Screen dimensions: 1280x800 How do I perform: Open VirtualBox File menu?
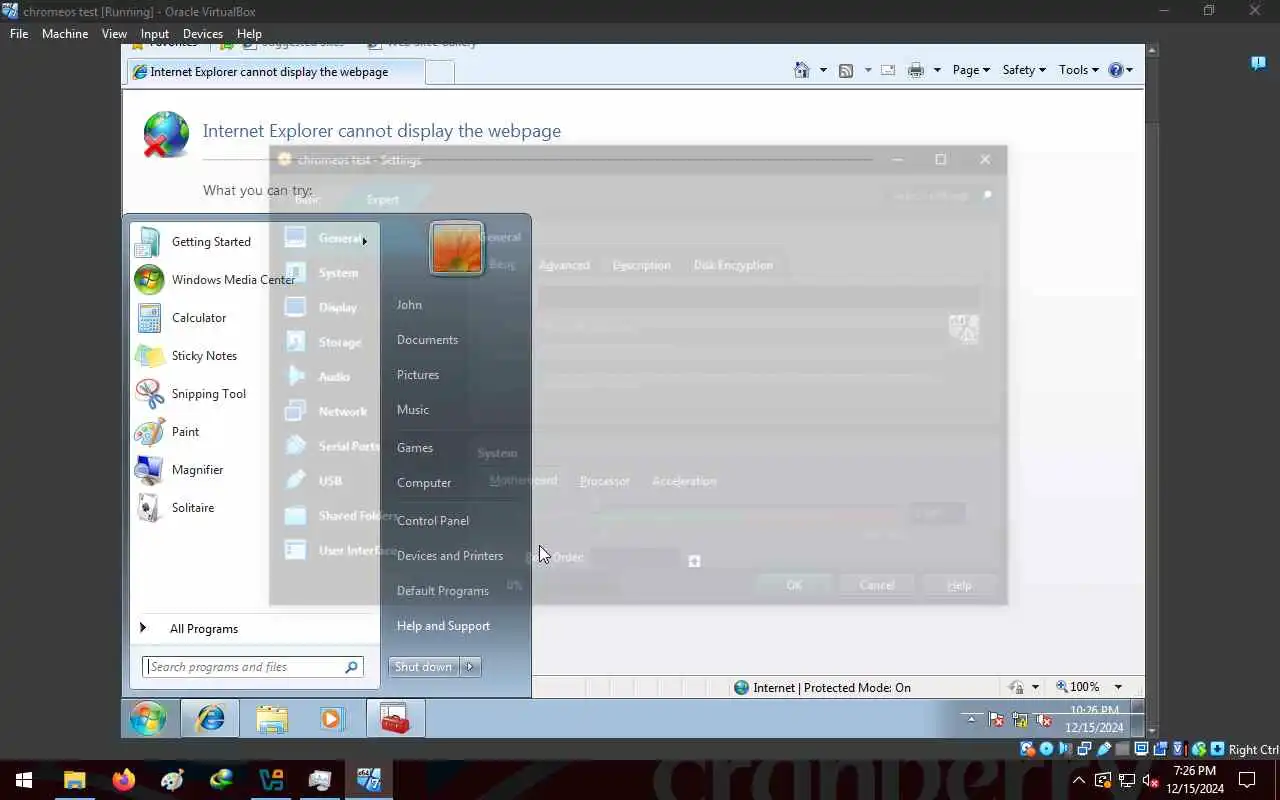19,34
